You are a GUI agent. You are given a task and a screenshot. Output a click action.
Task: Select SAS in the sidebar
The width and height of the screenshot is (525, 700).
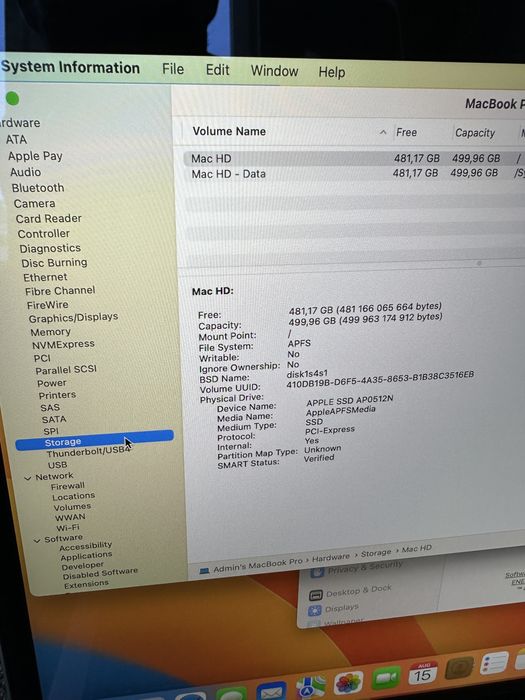pyautogui.click(x=50, y=408)
